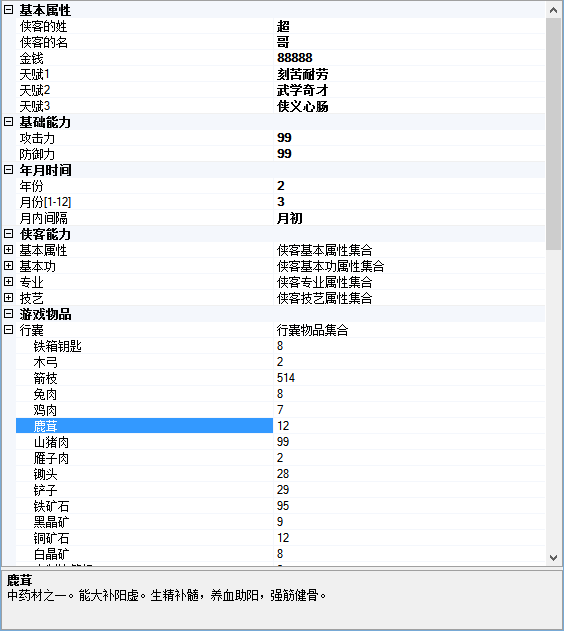Expand 基本属性 under 侠客能力
The width and height of the screenshot is (564, 631).
tap(8, 250)
